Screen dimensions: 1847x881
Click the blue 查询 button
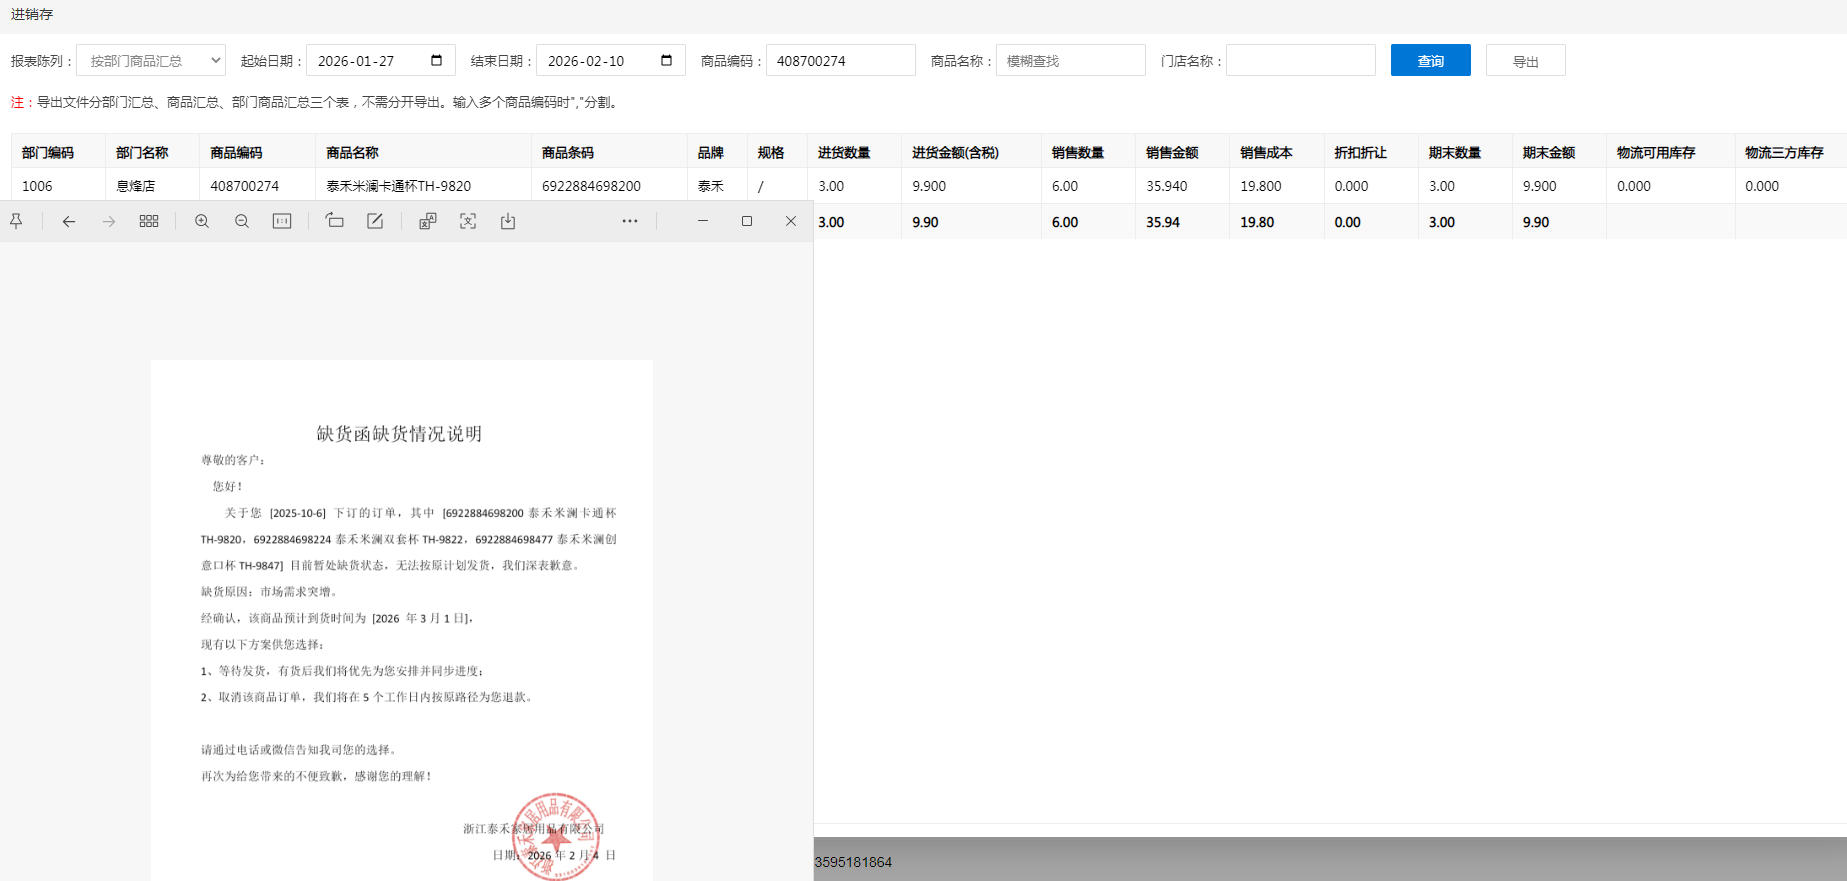coord(1430,61)
